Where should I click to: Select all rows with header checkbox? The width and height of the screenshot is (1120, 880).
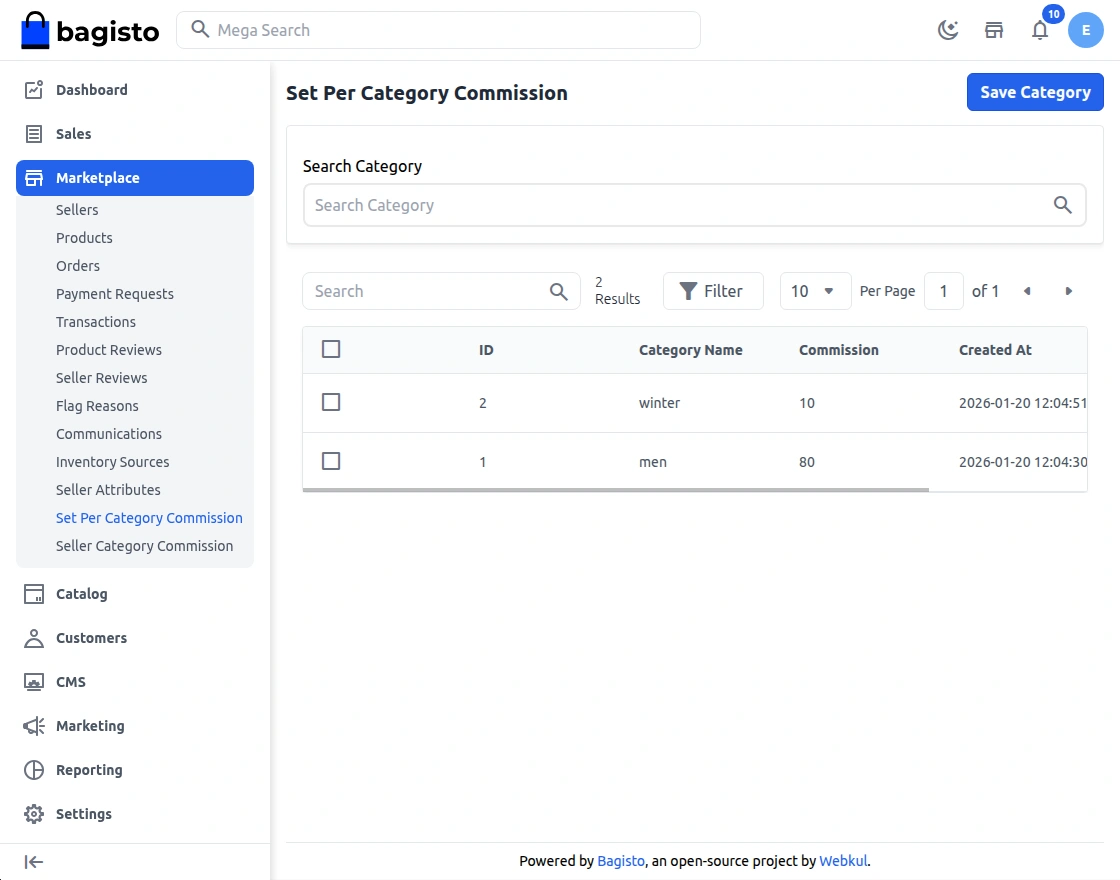pos(331,349)
